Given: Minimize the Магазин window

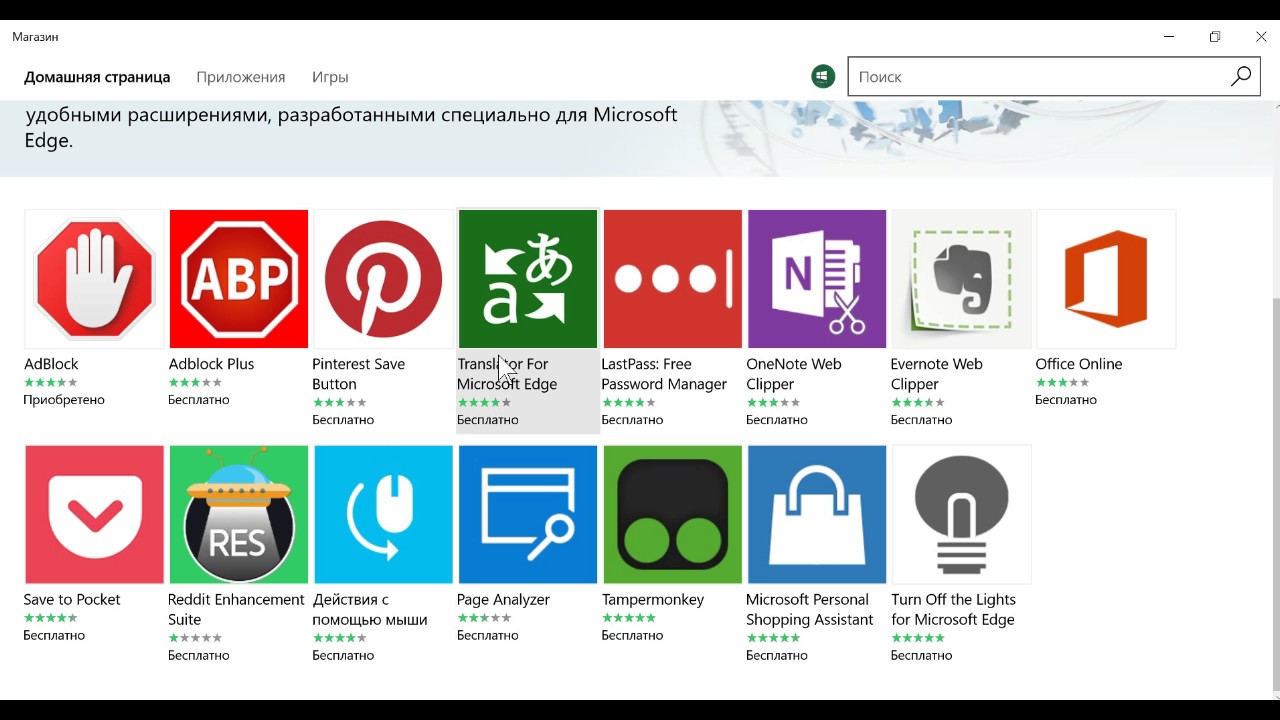Looking at the screenshot, I should pos(1169,37).
